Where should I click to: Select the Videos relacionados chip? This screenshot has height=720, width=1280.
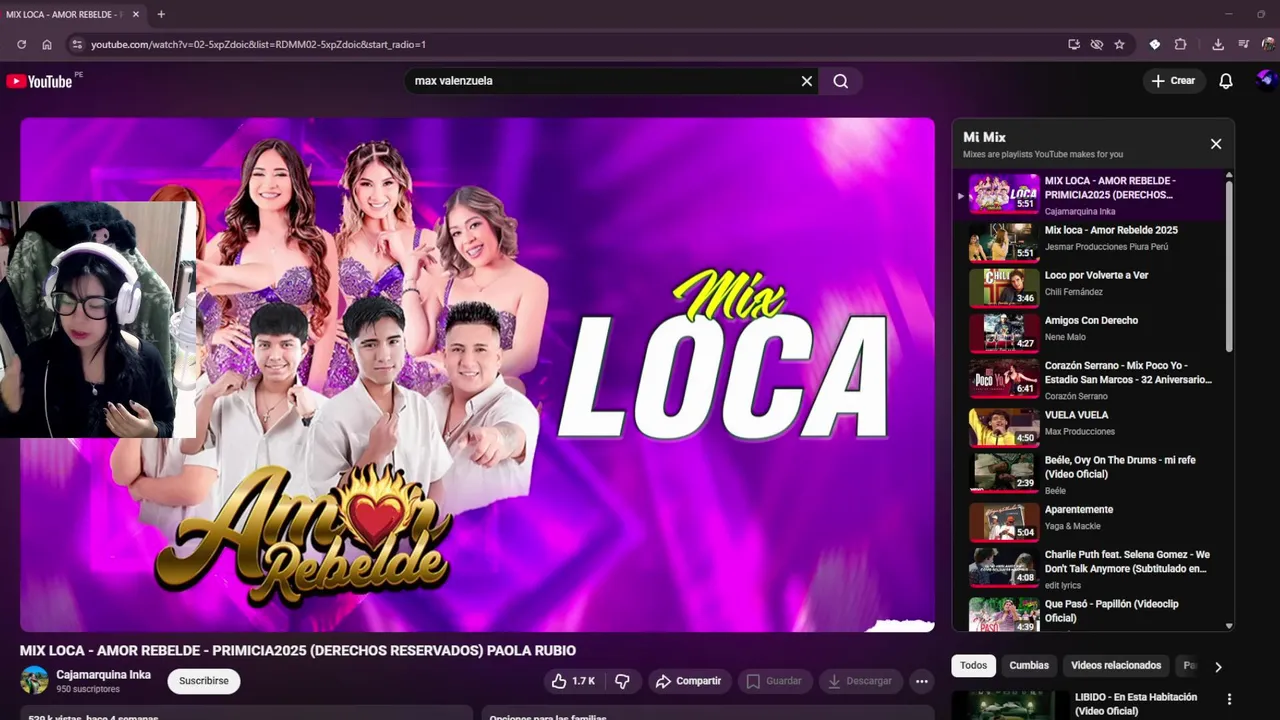pyautogui.click(x=1116, y=666)
